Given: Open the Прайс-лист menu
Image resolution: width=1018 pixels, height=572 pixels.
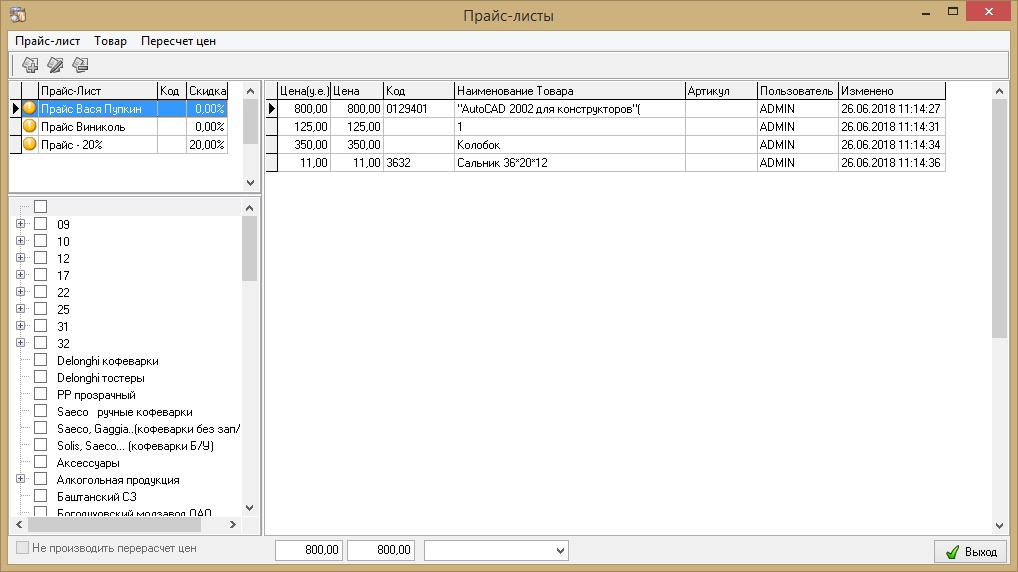Looking at the screenshot, I should 48,41.
